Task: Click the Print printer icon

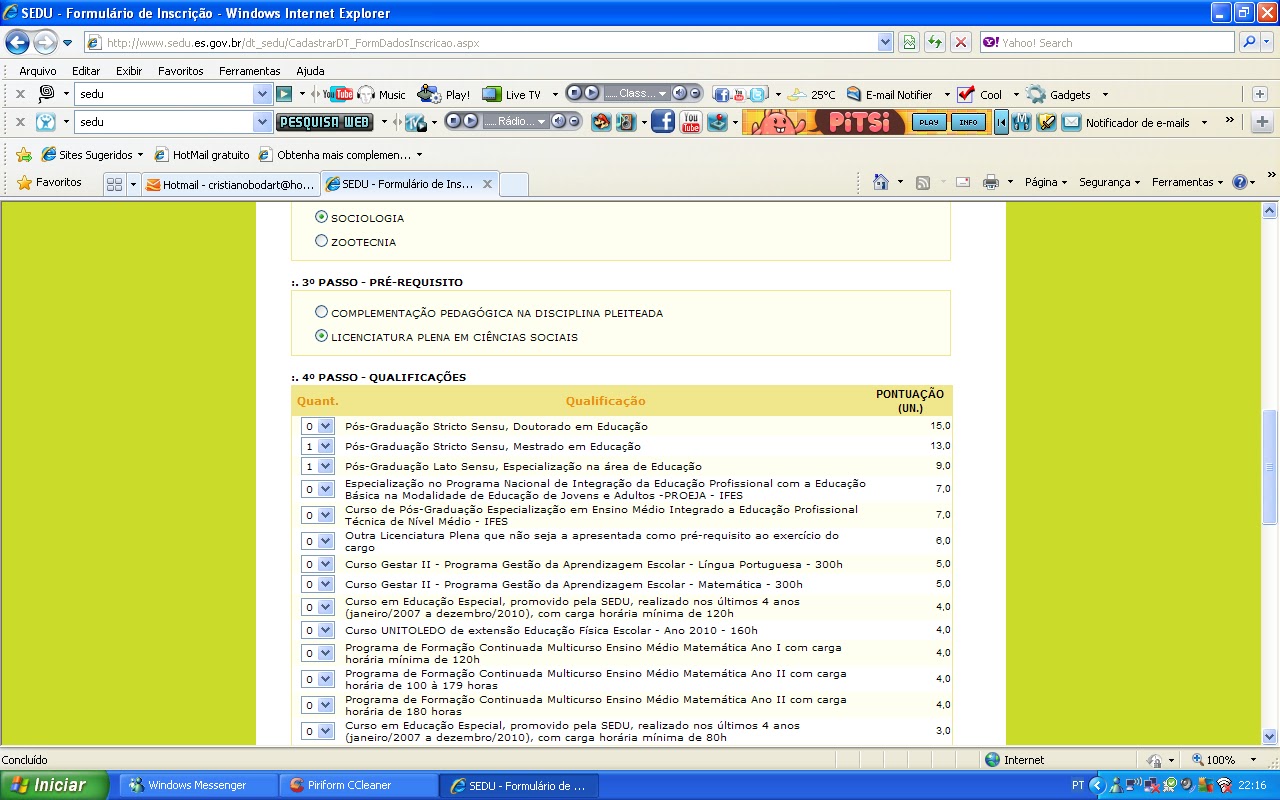Action: point(991,182)
